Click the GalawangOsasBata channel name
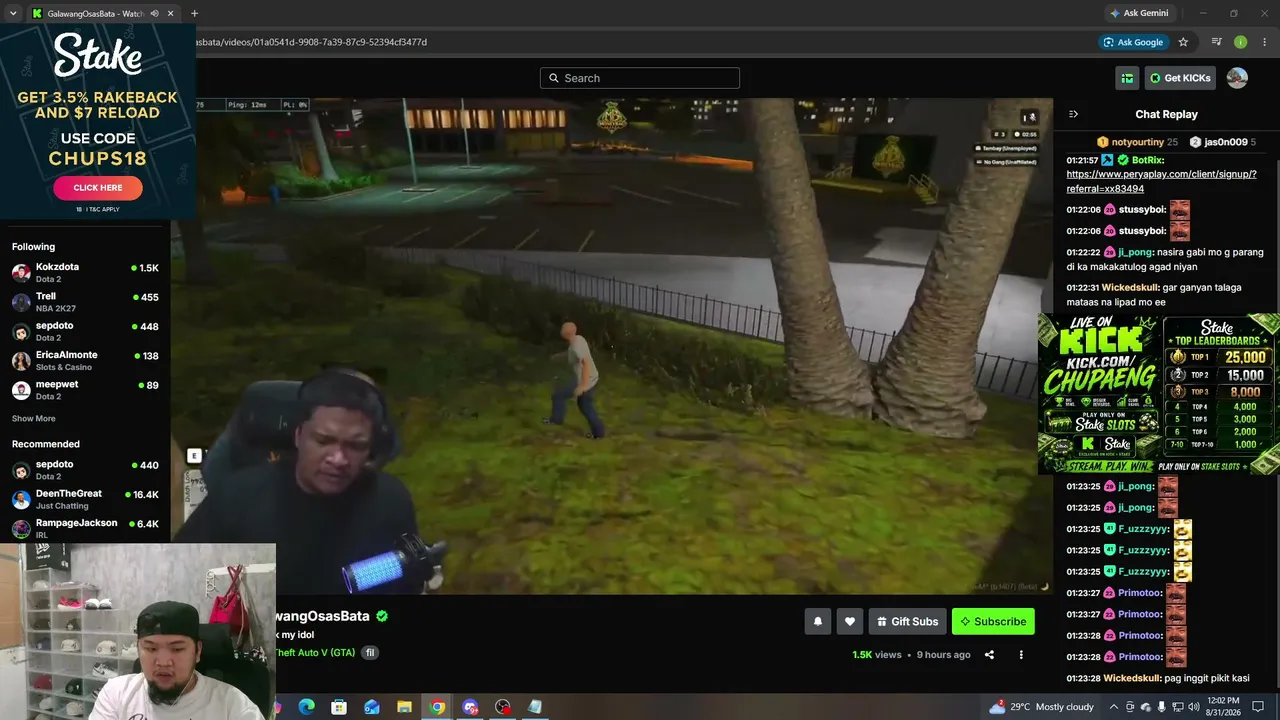1280x720 pixels. (x=322, y=617)
